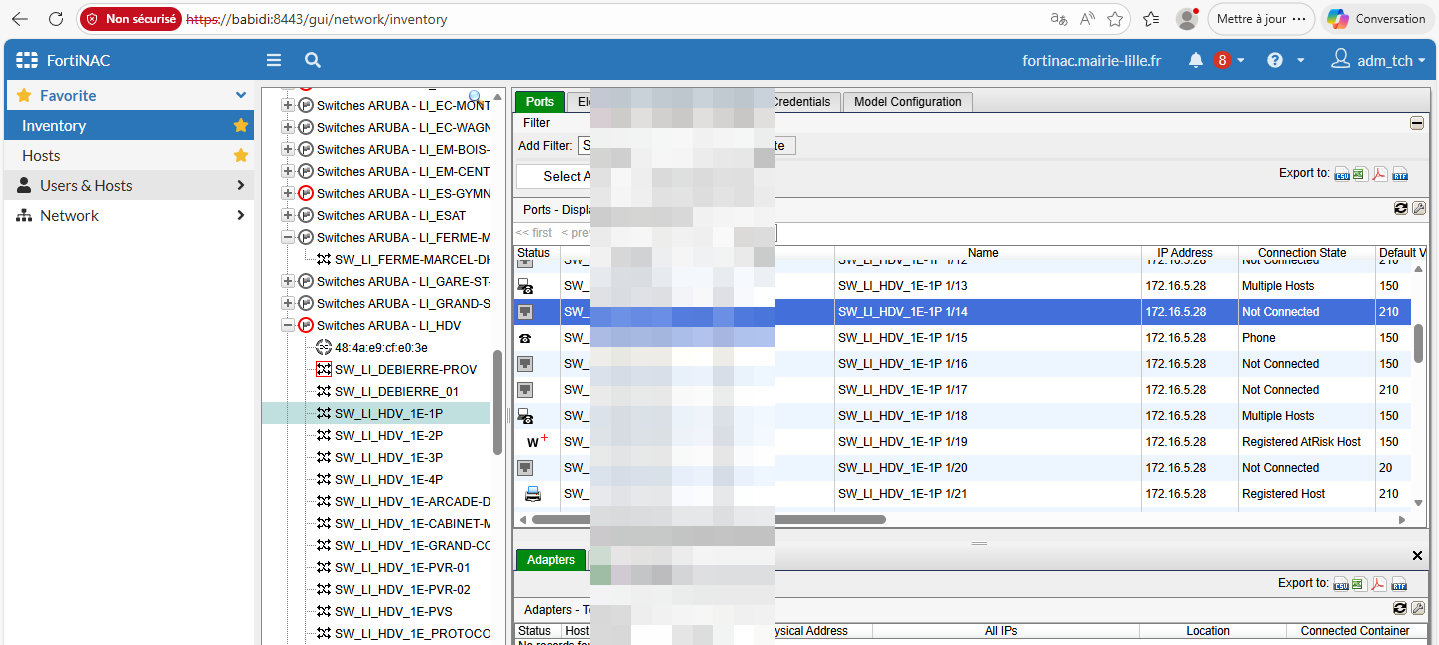Collapse the Favorite section
Image resolution: width=1439 pixels, height=645 pixels.
point(240,95)
